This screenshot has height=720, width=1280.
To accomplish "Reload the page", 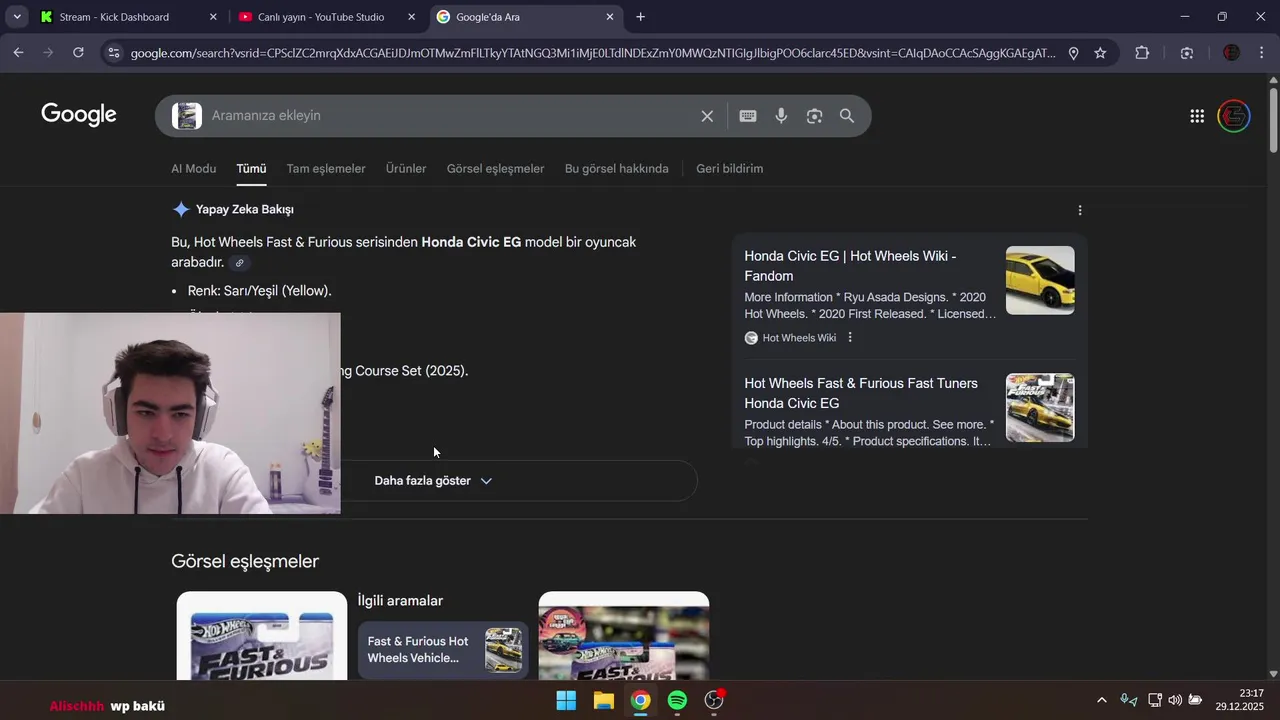I will coord(78,53).
